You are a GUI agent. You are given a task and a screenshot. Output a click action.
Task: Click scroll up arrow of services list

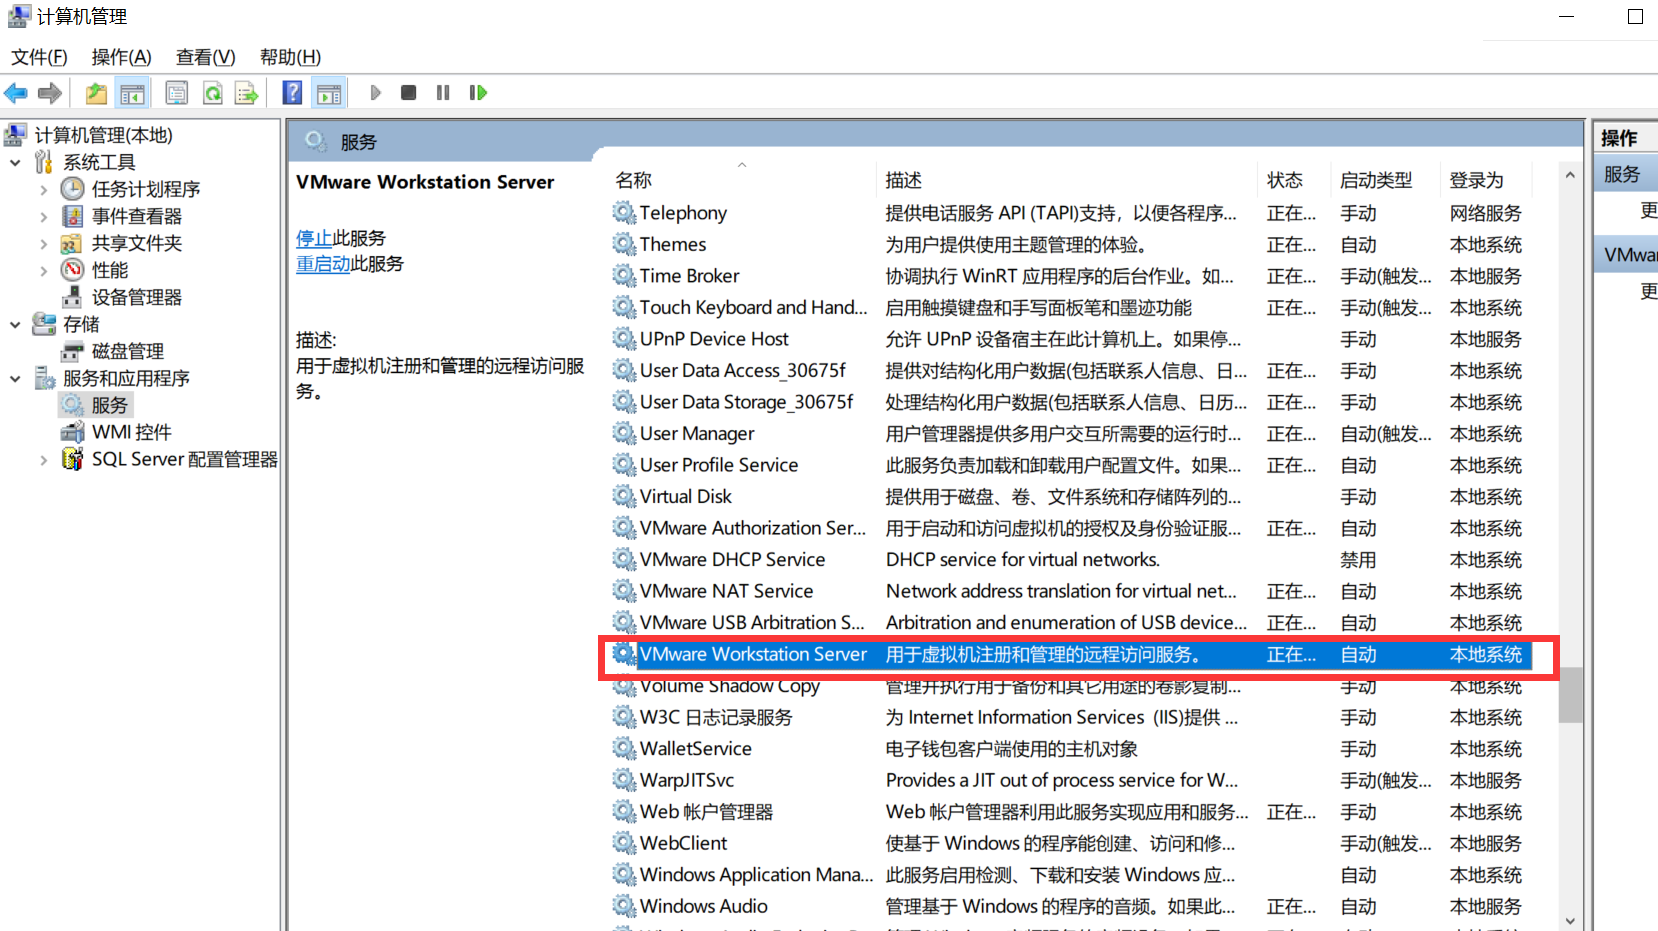tap(1570, 175)
